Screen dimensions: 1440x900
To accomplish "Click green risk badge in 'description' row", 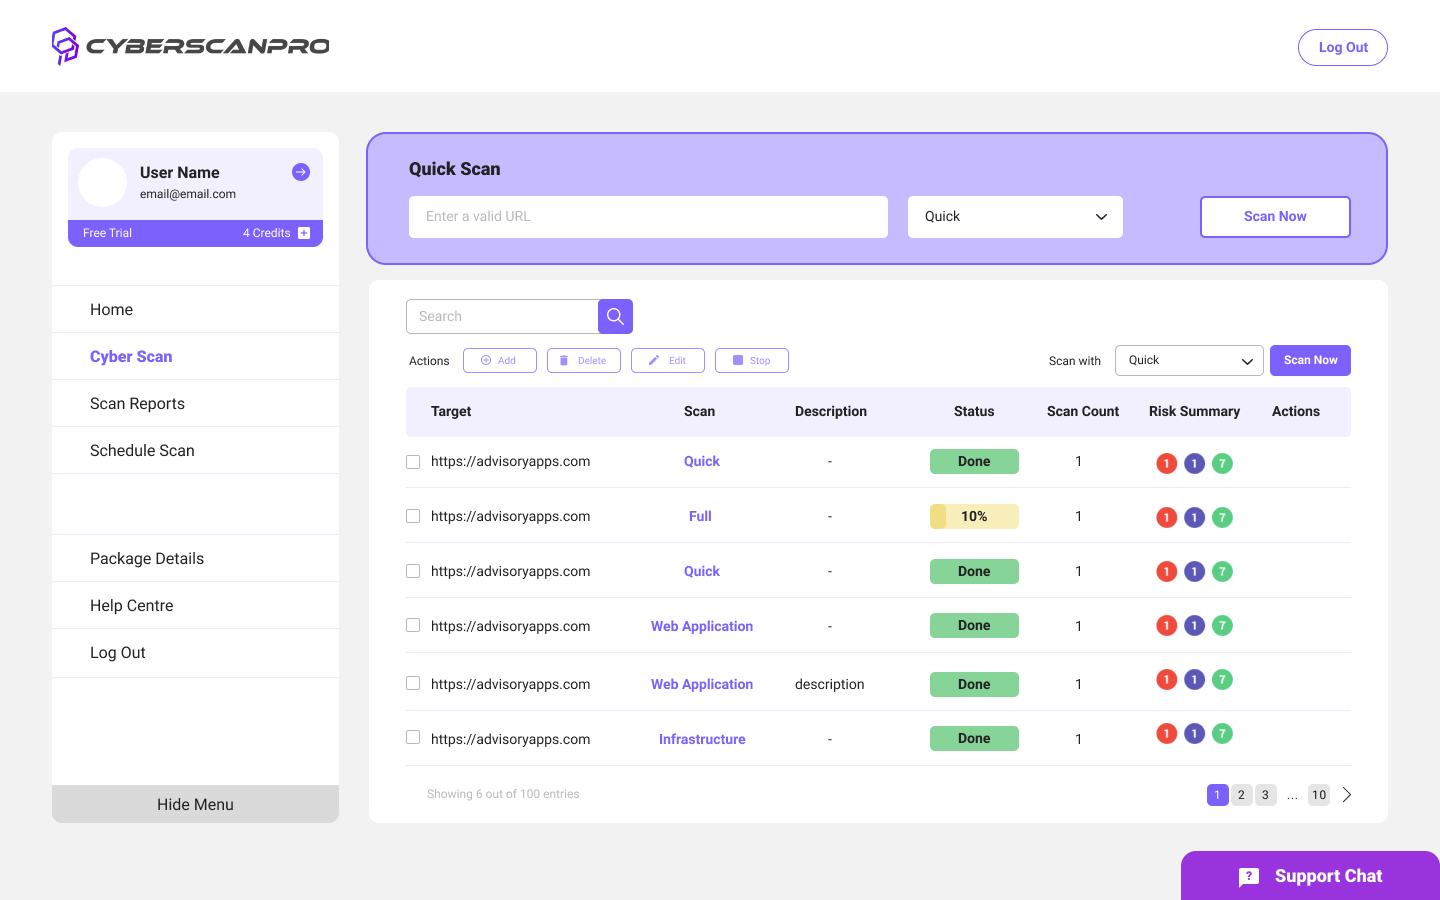I will (x=1222, y=679).
